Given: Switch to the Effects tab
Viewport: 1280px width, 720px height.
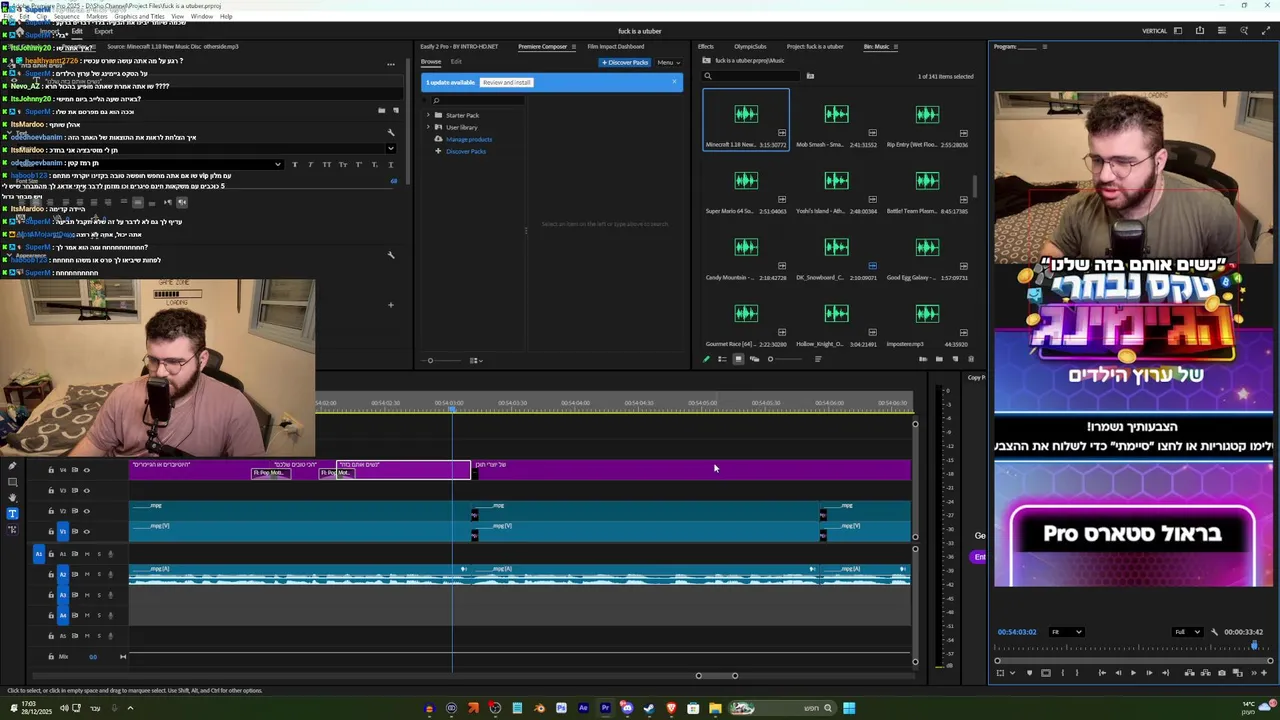Looking at the screenshot, I should 706,46.
